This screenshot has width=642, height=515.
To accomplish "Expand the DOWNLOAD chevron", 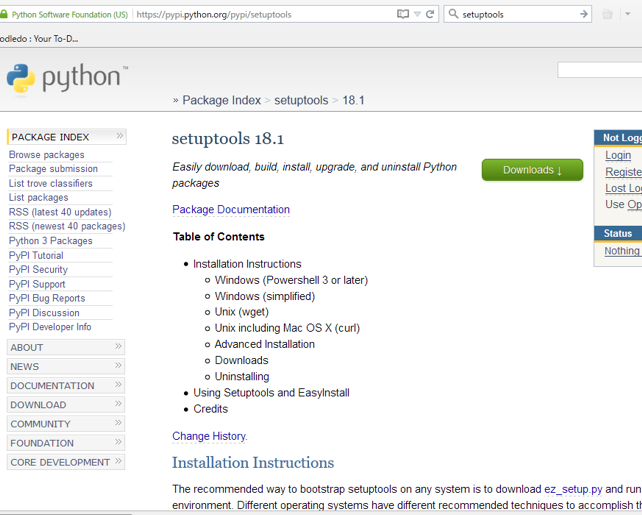I will [x=118, y=404].
